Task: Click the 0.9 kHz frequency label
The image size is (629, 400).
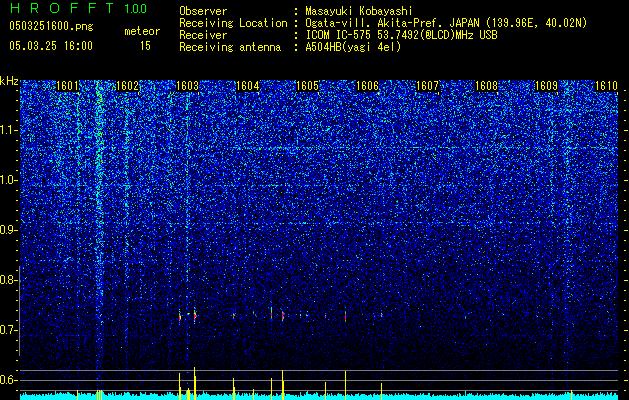Action: [x=9, y=230]
